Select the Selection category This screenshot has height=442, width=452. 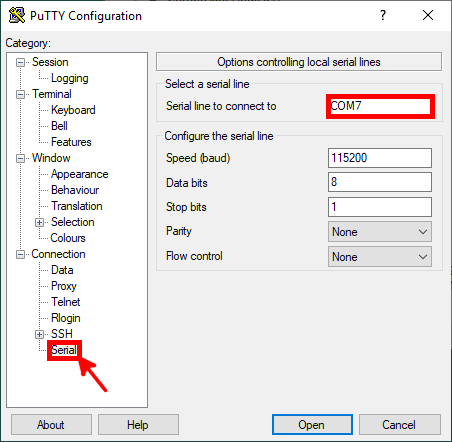click(73, 222)
